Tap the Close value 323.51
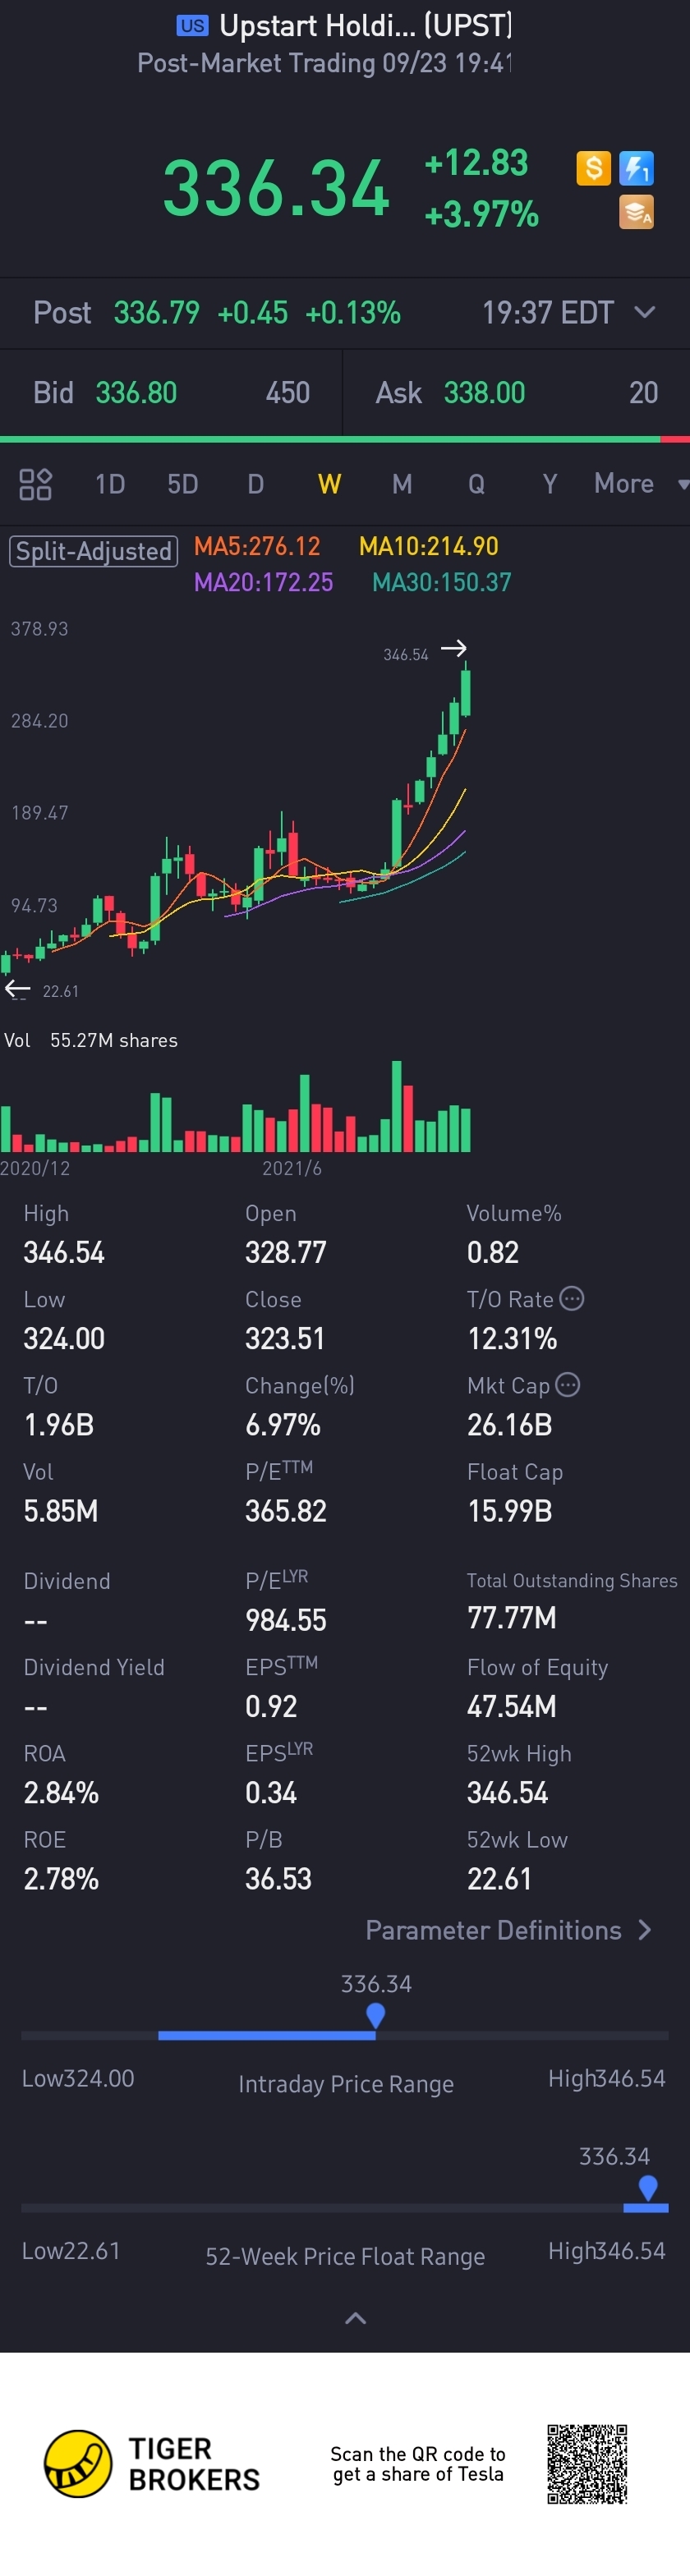Viewport: 690px width, 2576px height. point(285,1338)
